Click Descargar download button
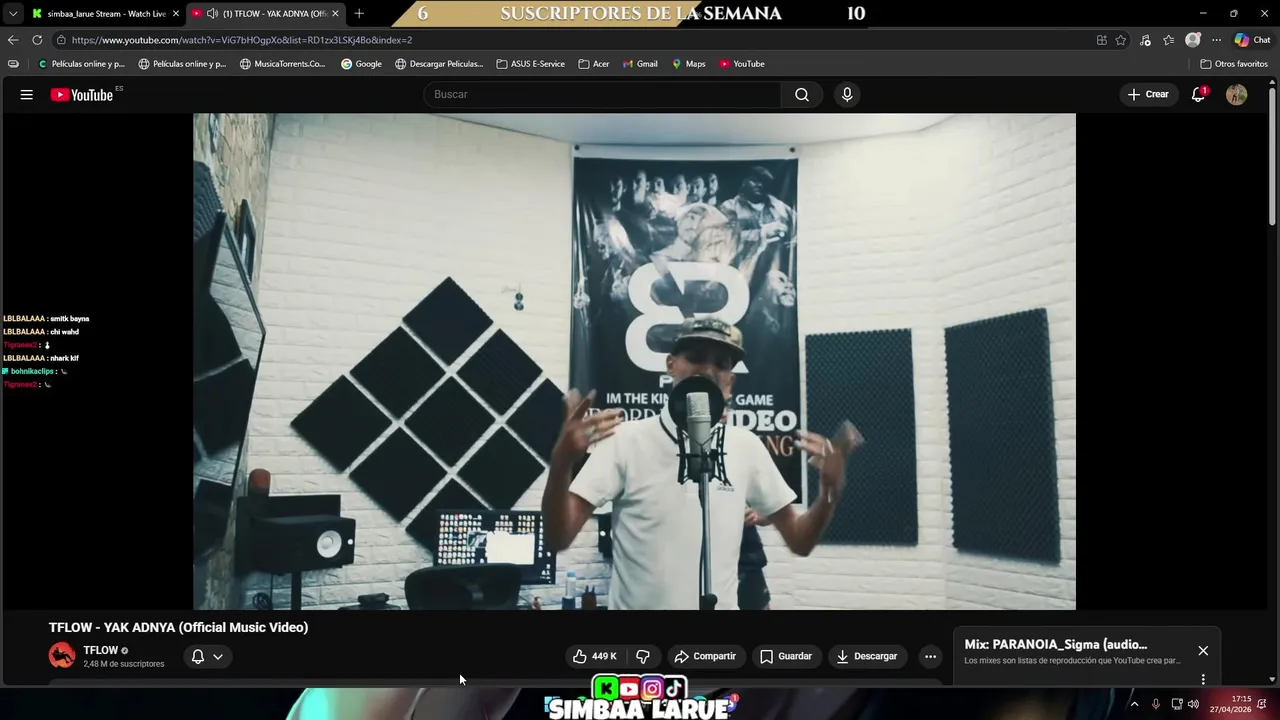 point(867,656)
